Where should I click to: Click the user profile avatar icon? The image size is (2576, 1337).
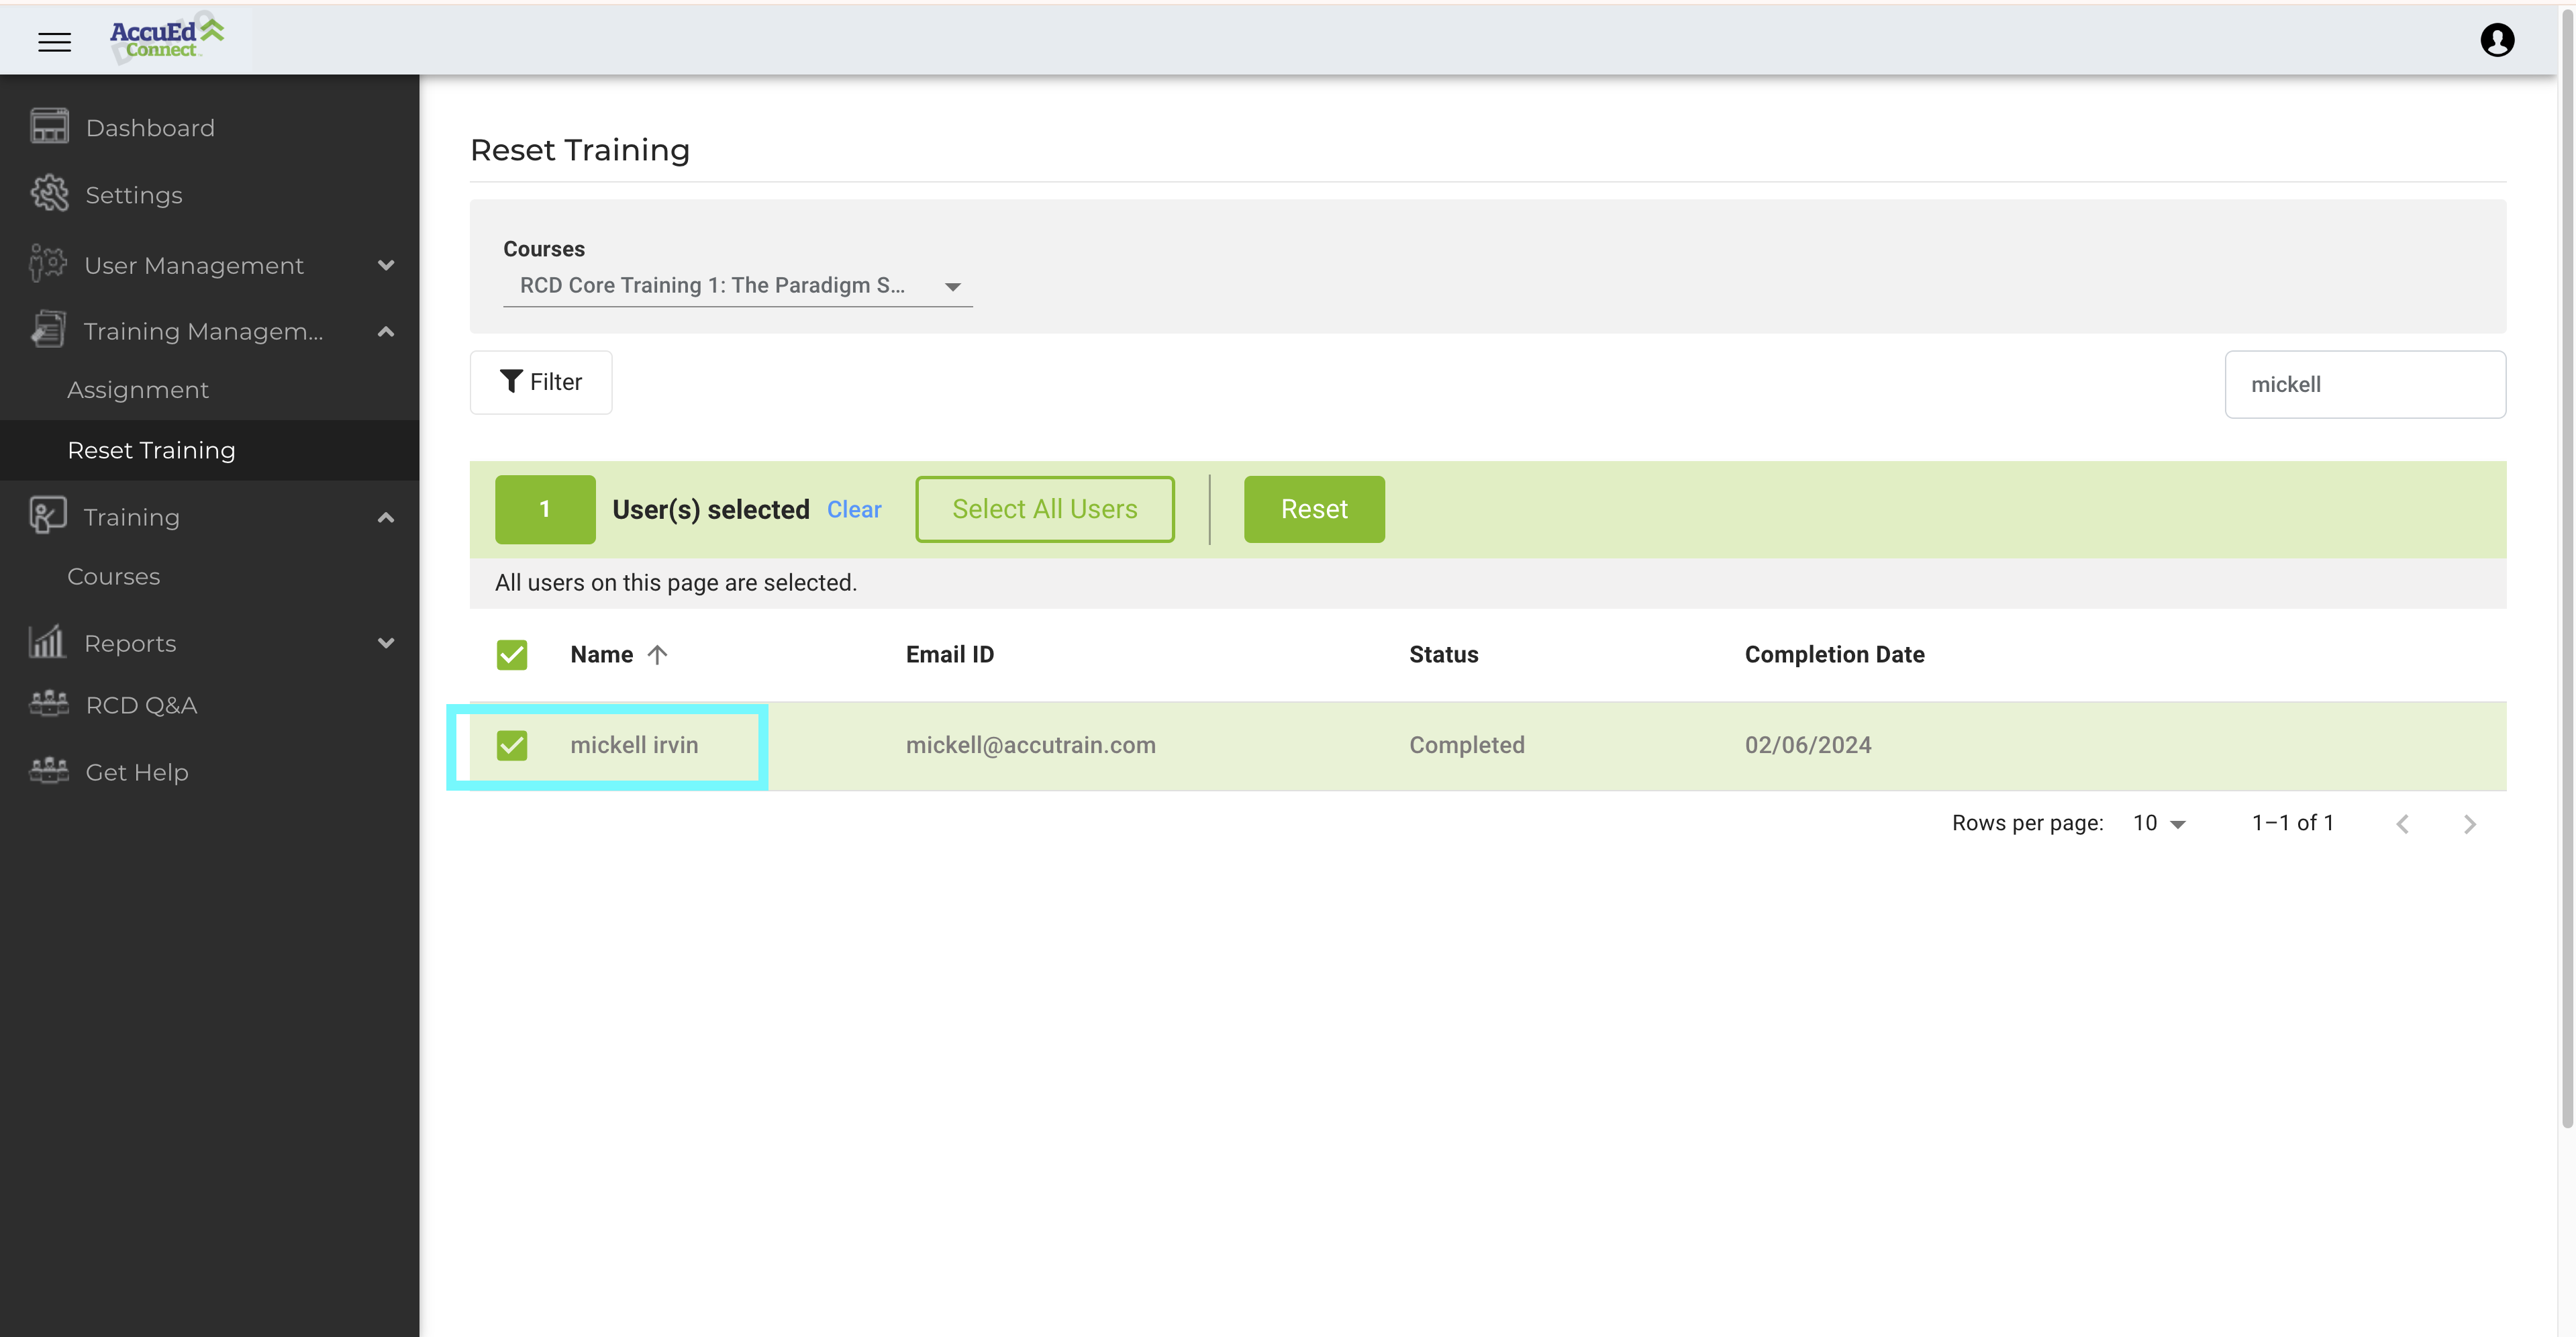point(2496,40)
